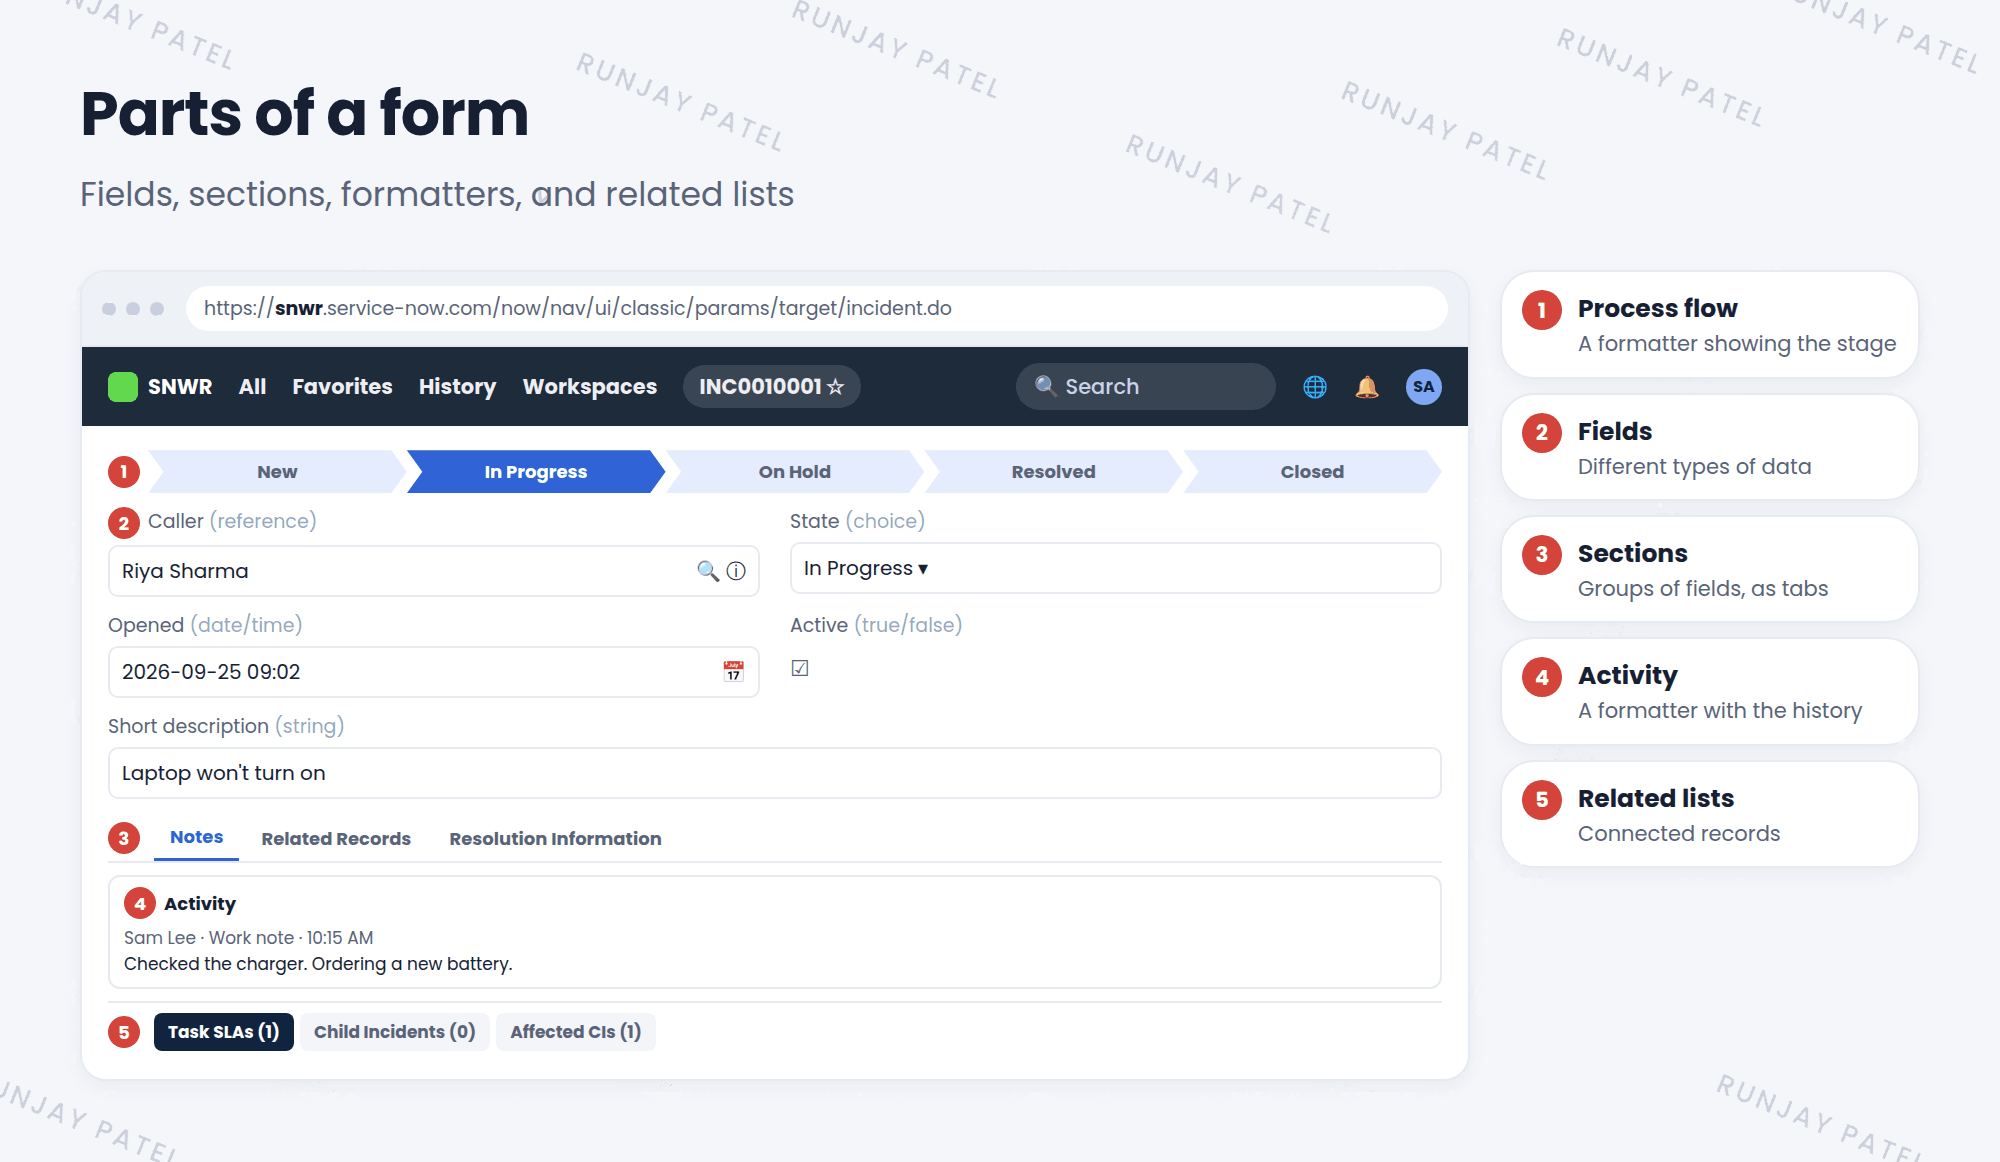This screenshot has height=1162, width=2000.
Task: Open the notifications bell
Action: pos(1367,387)
